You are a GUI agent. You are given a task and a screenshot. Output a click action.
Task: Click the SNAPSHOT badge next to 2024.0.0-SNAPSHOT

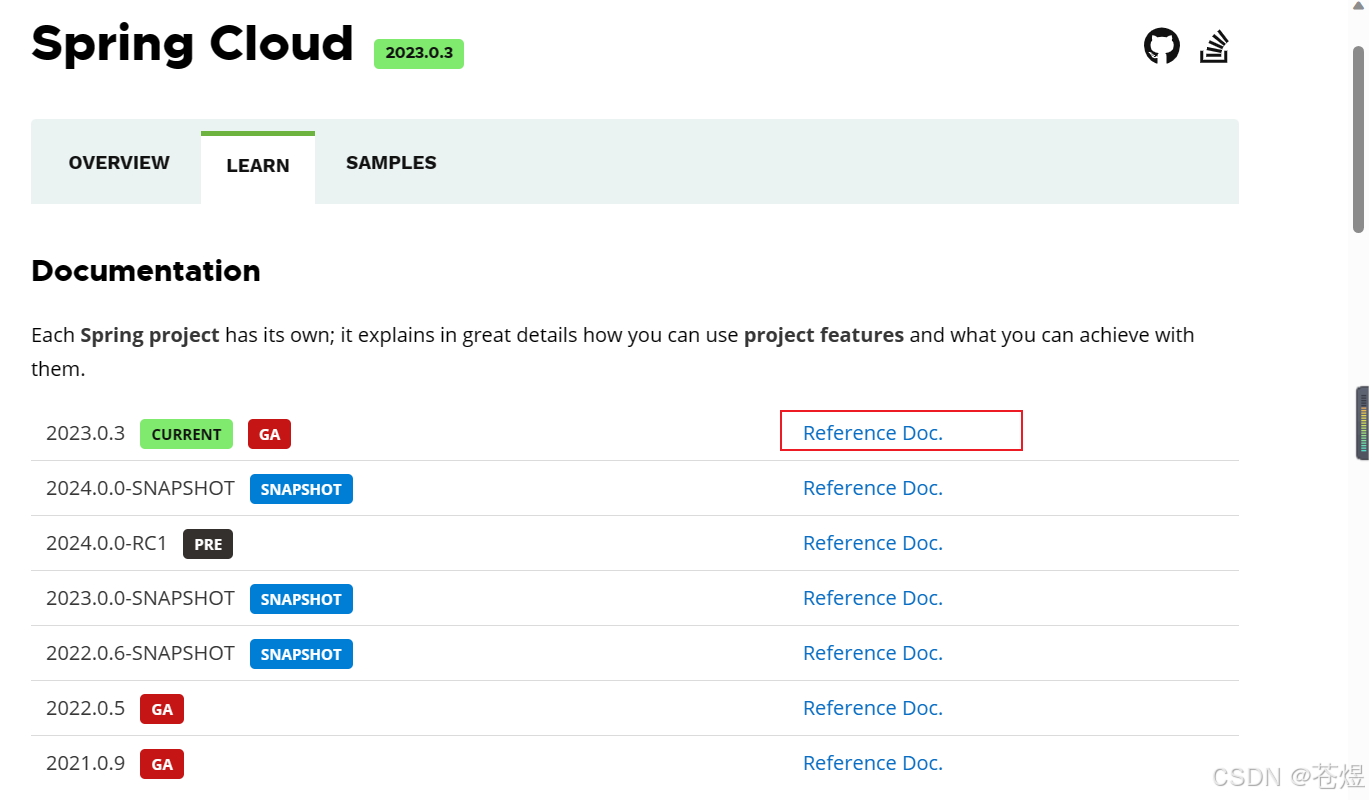301,489
